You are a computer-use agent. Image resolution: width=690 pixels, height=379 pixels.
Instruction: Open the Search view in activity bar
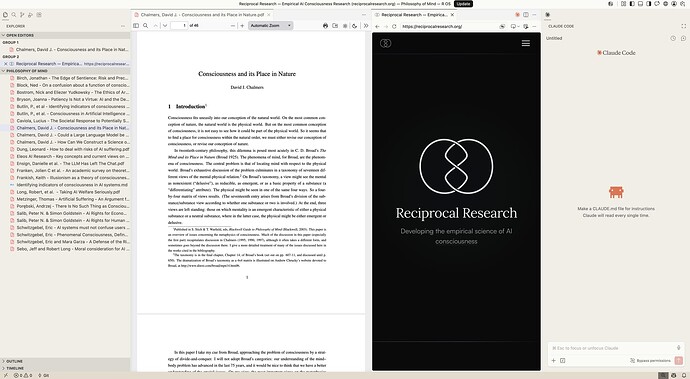pos(14,15)
